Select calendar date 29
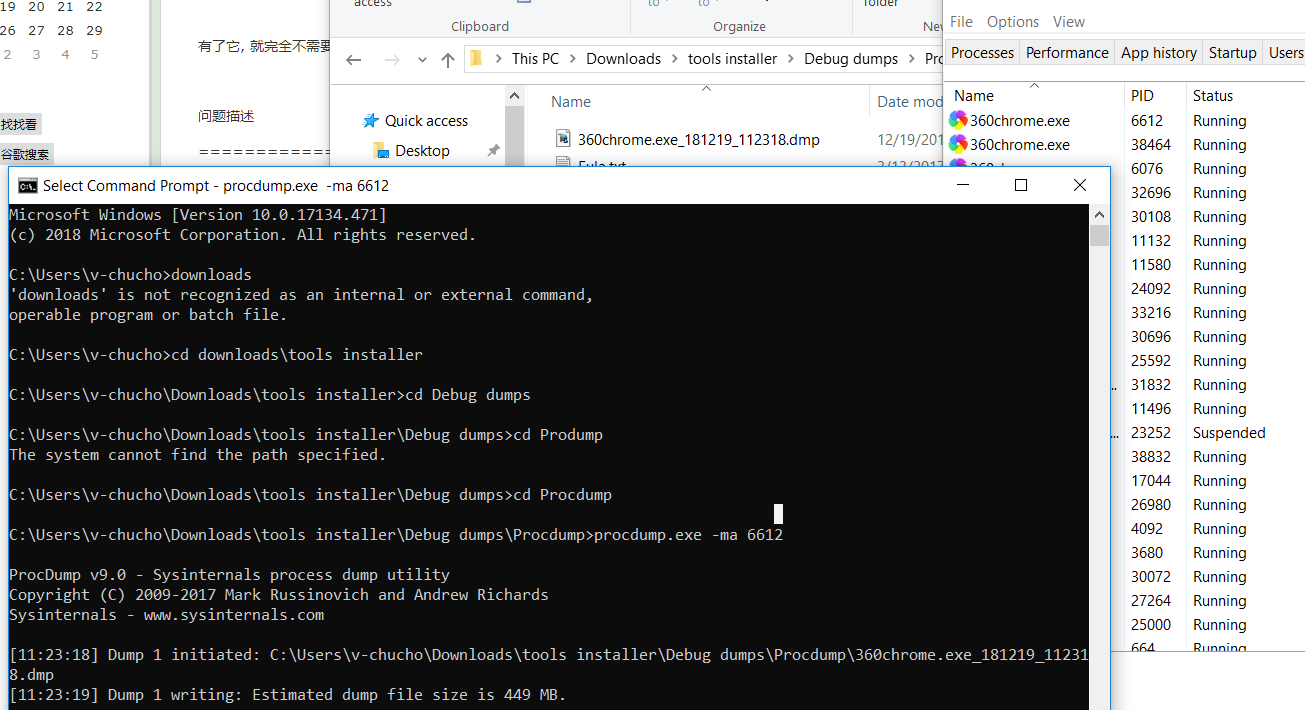1305x710 pixels. coord(94,31)
